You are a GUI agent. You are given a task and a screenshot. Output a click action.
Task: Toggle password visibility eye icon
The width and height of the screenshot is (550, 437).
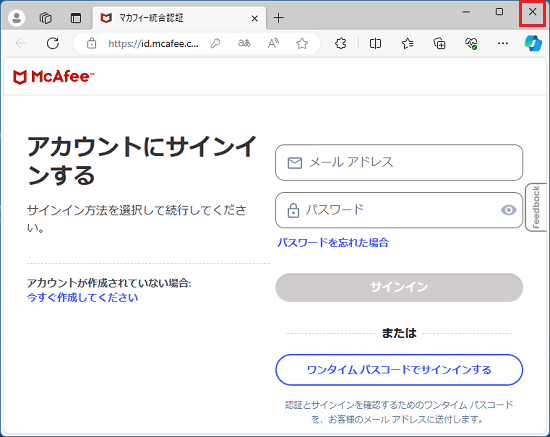point(508,210)
